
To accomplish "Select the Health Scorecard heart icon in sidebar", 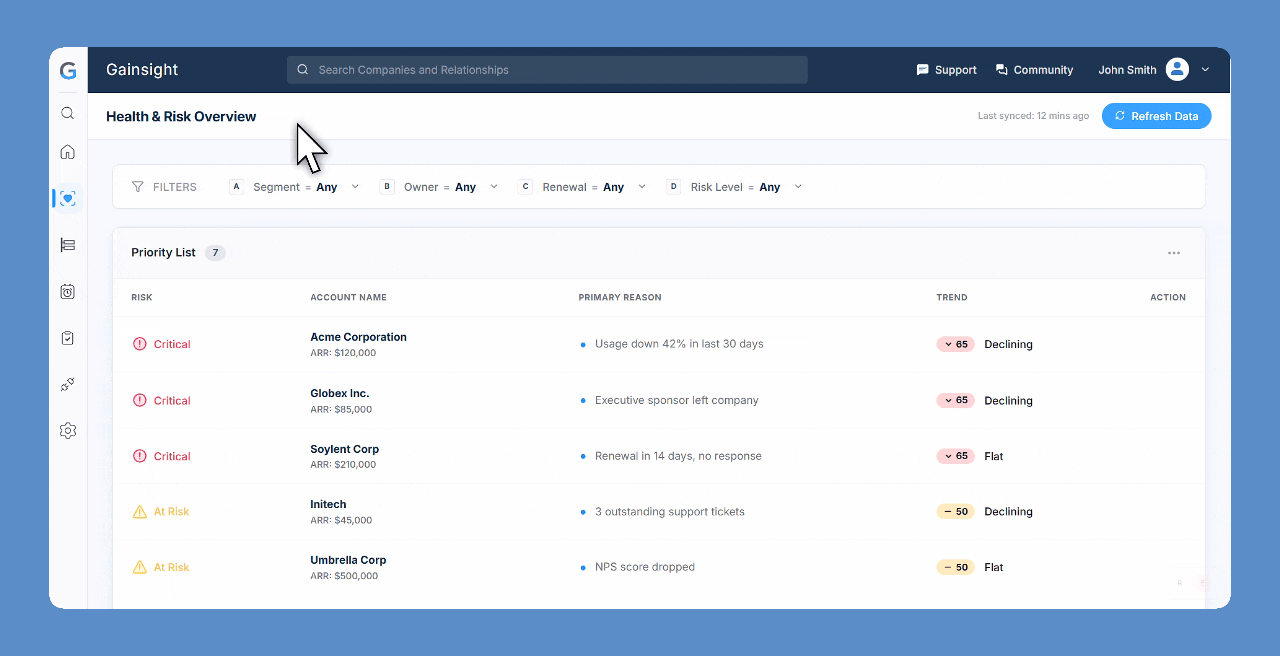I will tap(67, 198).
